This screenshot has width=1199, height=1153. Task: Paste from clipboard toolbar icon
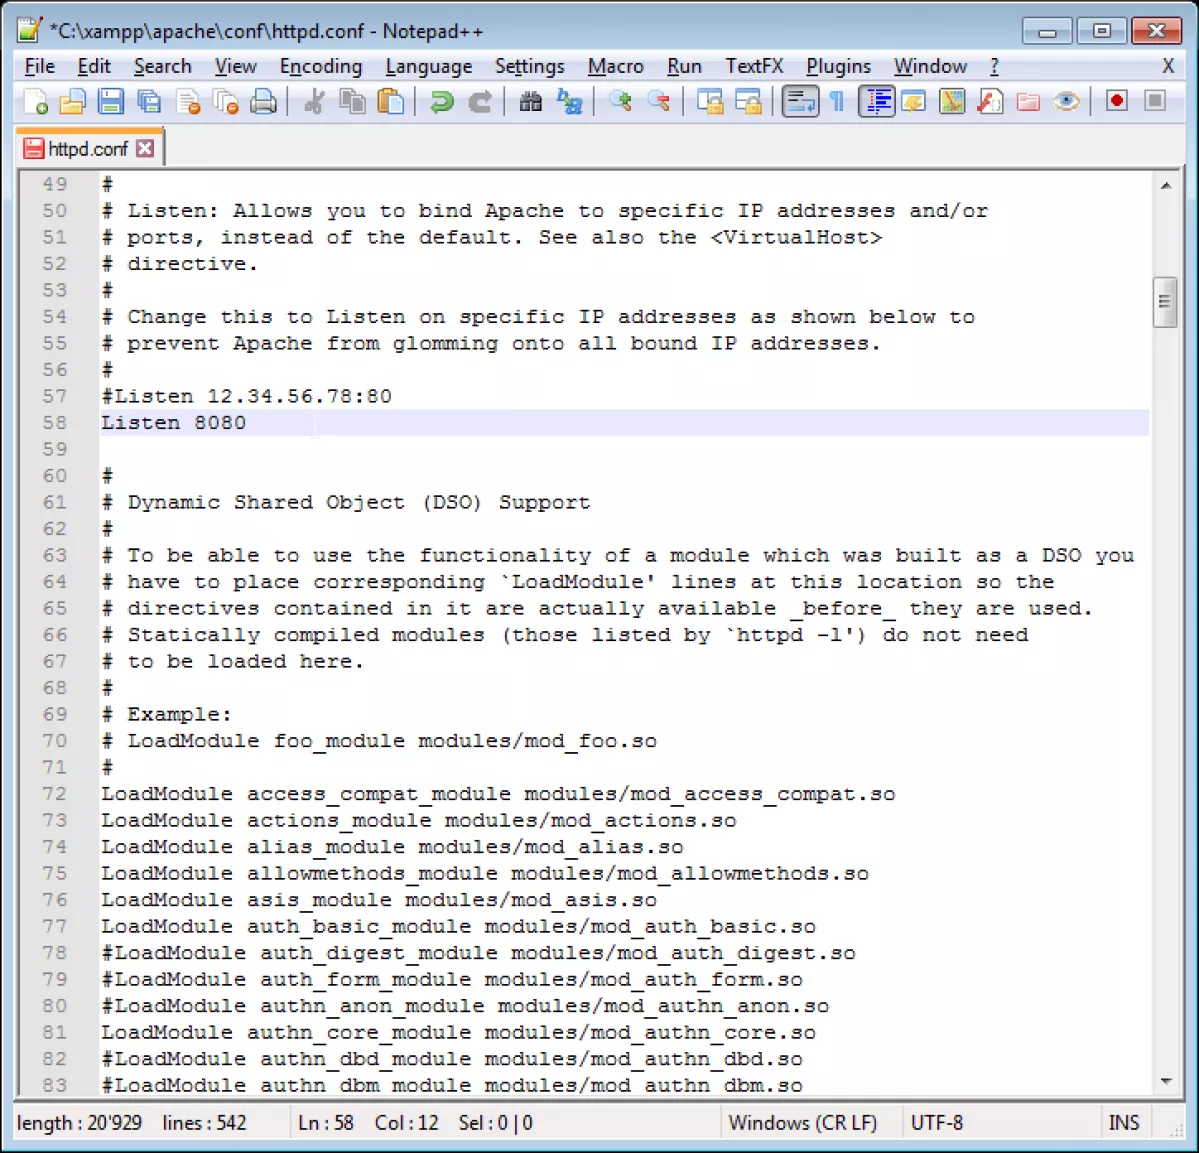(391, 102)
